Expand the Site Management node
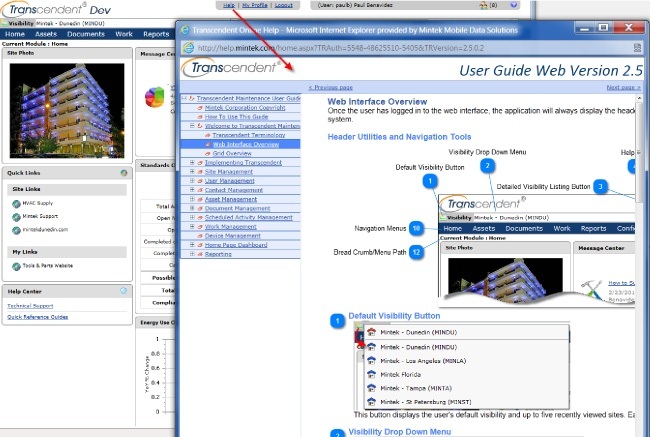The image size is (650, 437). point(192,171)
